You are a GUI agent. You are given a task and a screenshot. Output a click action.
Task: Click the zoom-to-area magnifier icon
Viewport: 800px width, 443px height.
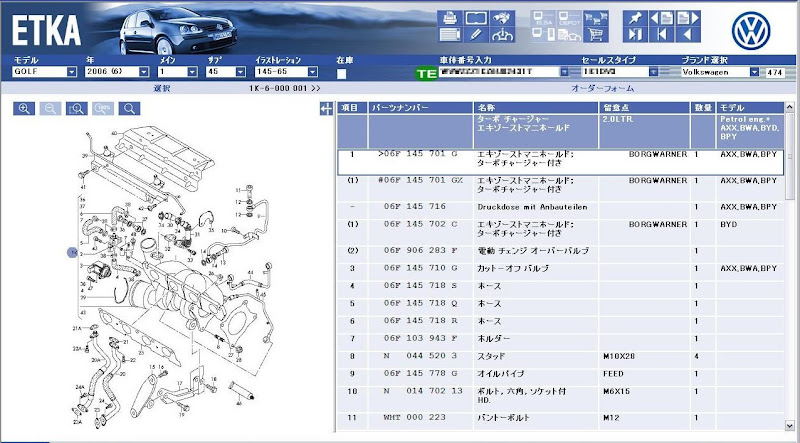click(x=77, y=108)
